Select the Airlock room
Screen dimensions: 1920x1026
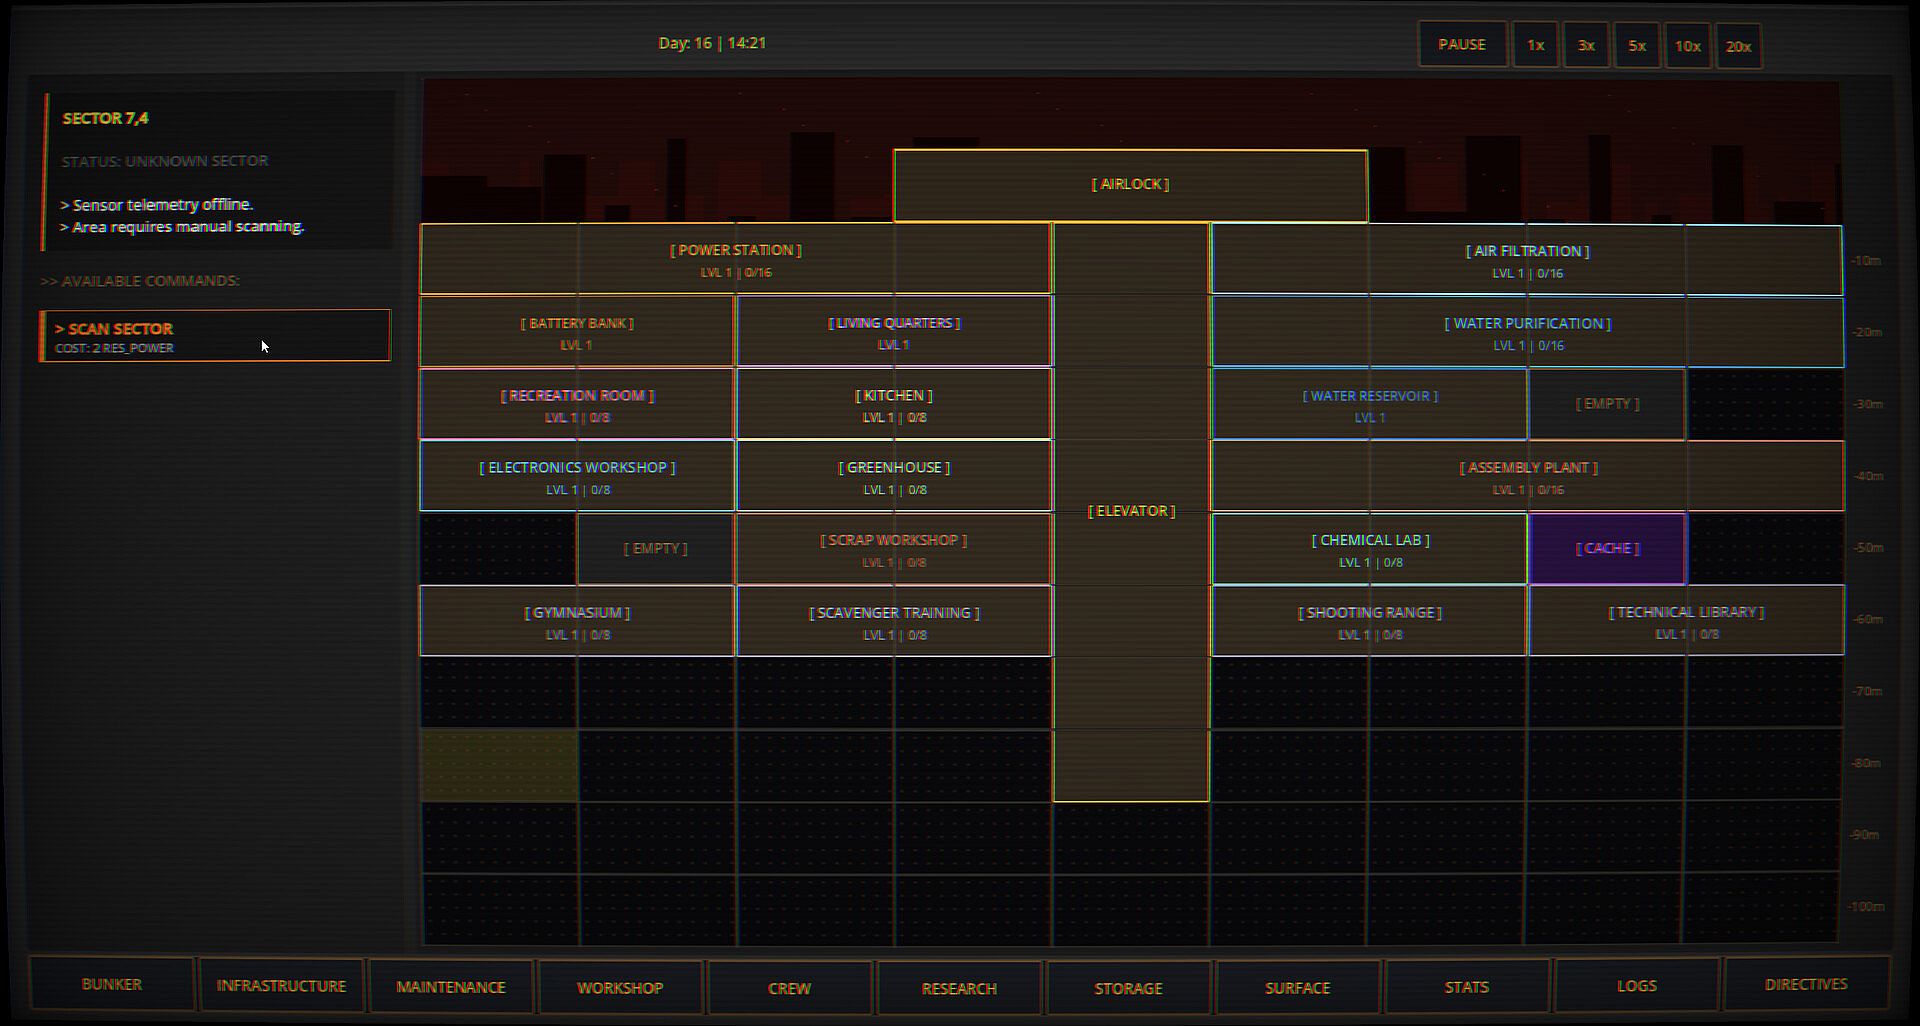(x=1130, y=185)
